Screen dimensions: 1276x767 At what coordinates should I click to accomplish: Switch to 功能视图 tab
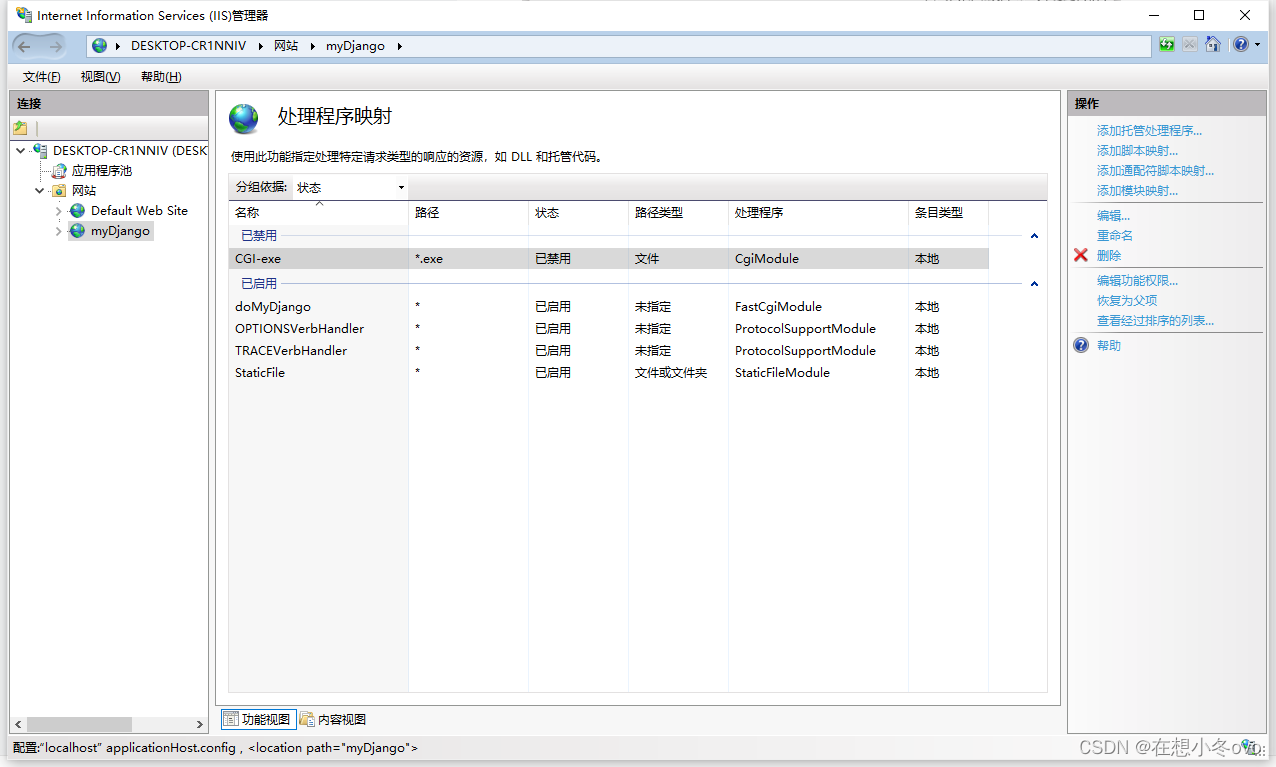(x=258, y=719)
